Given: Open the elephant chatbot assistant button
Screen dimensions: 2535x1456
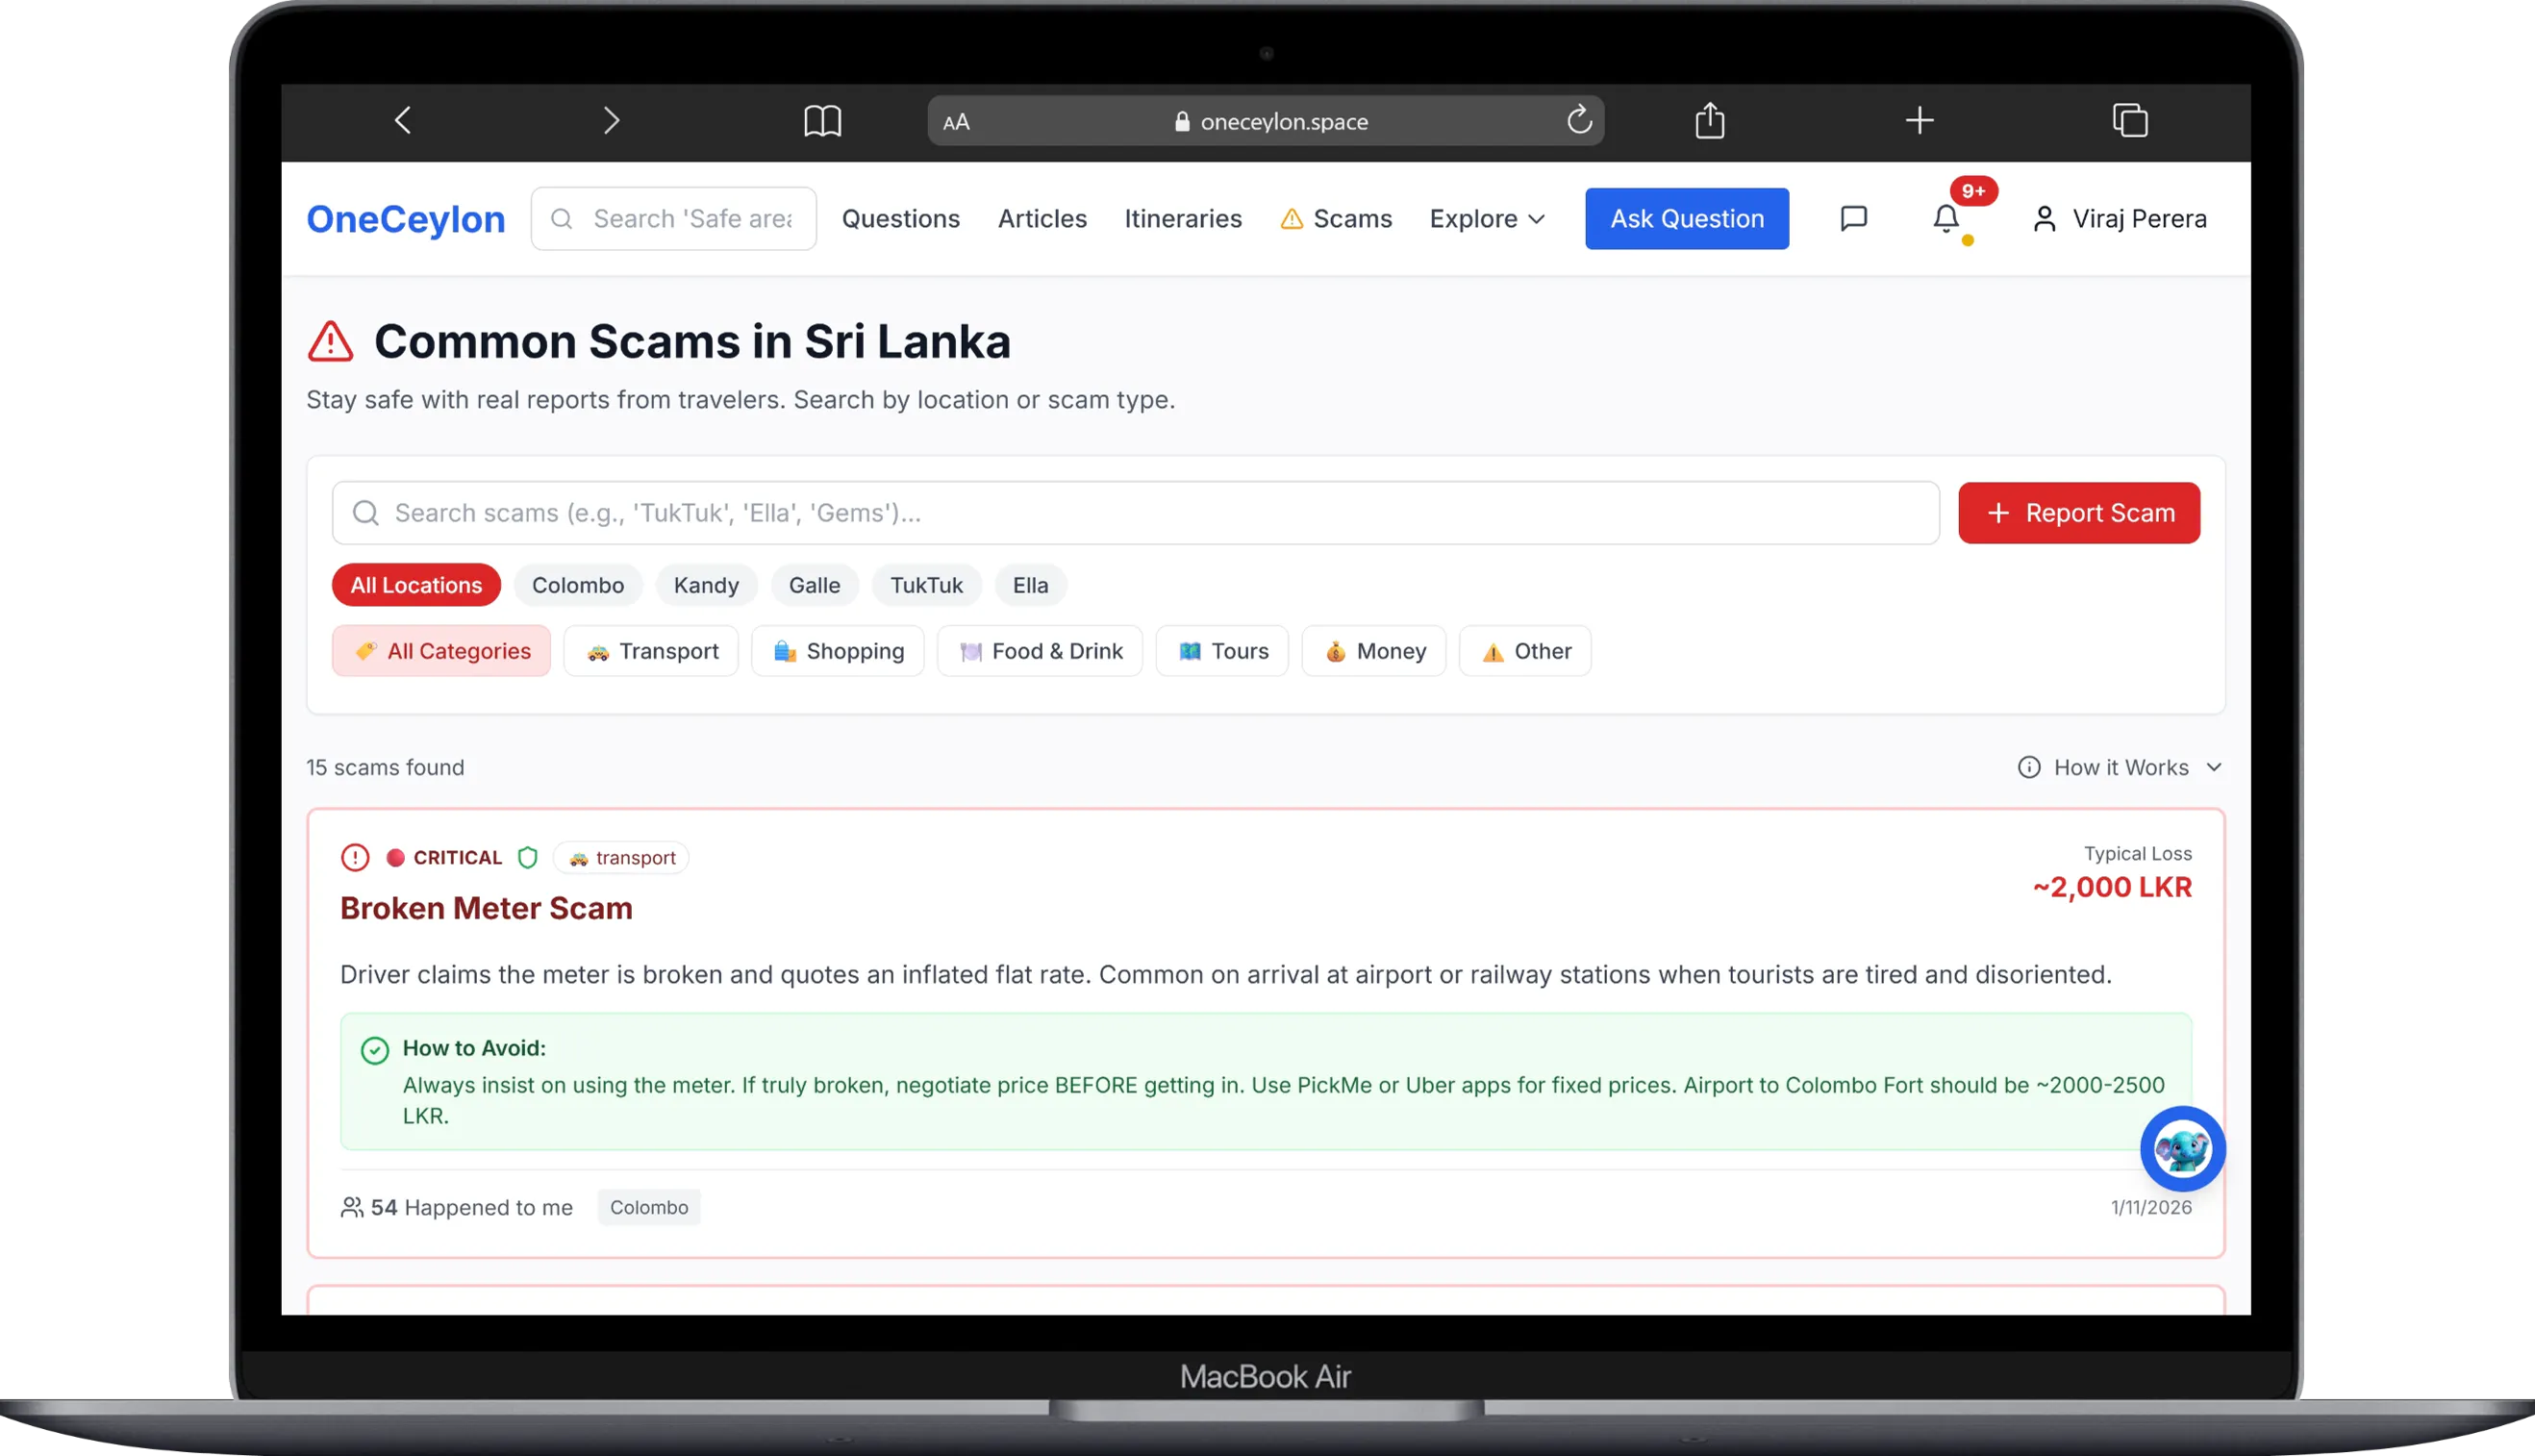Looking at the screenshot, I should (2182, 1149).
